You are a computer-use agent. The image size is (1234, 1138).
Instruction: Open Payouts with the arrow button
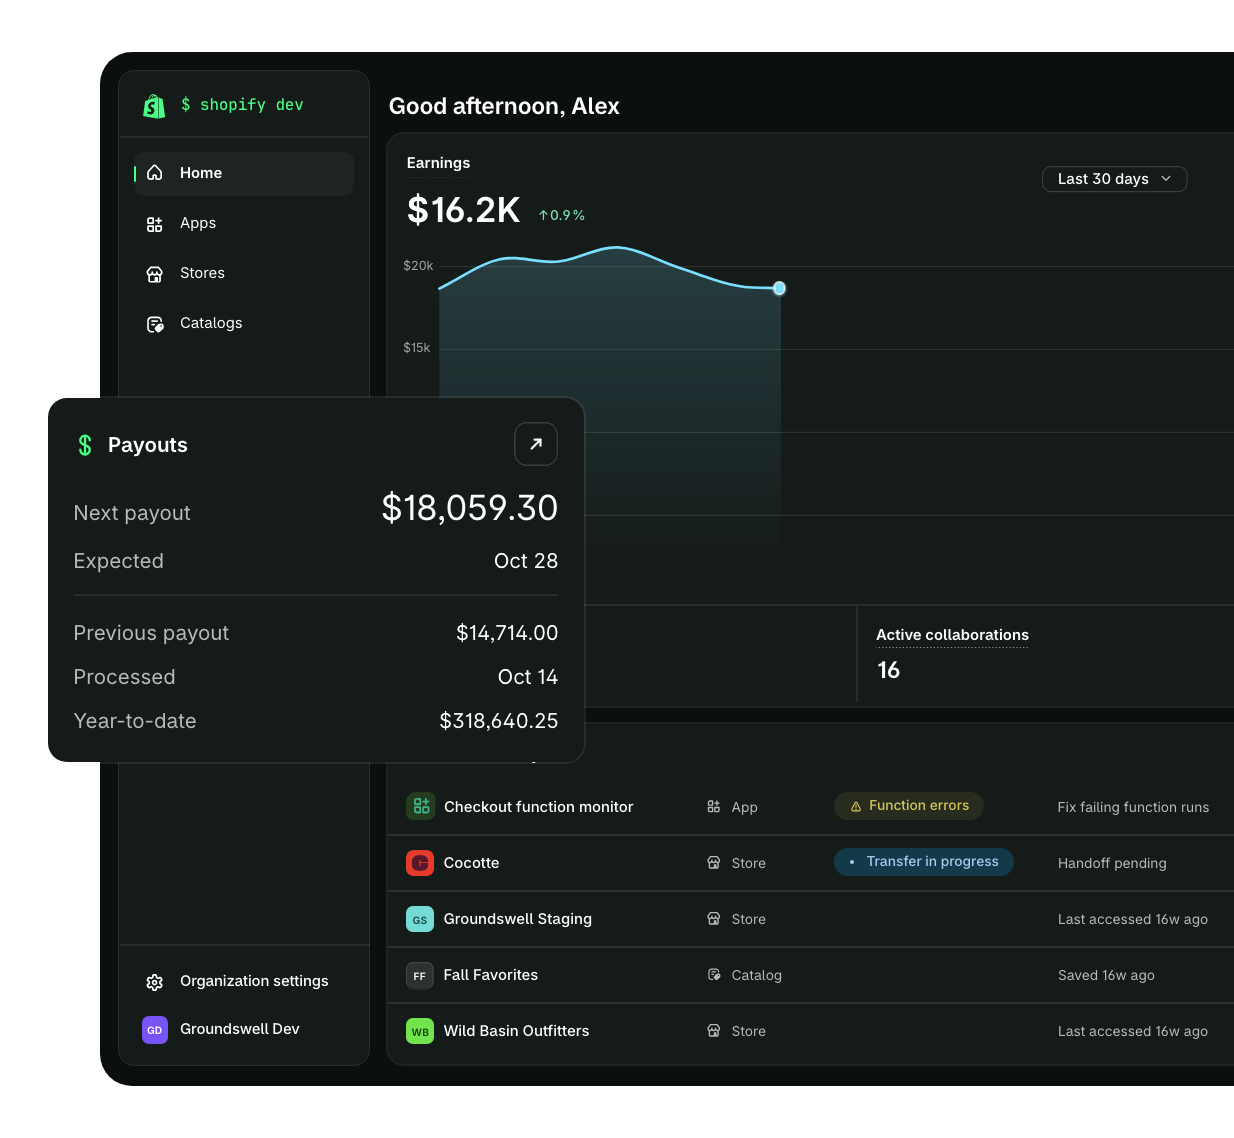pyautogui.click(x=536, y=444)
